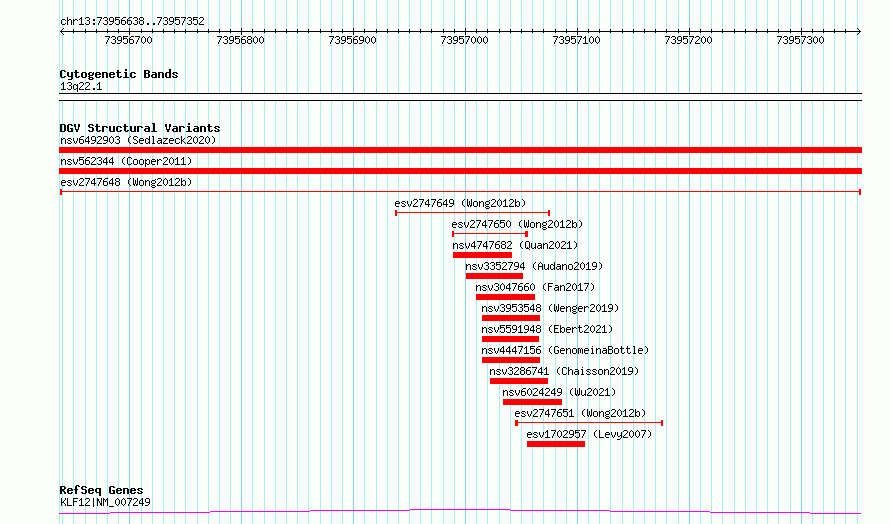Open esv2747648 (Wong2012b) variant label

click(x=126, y=182)
